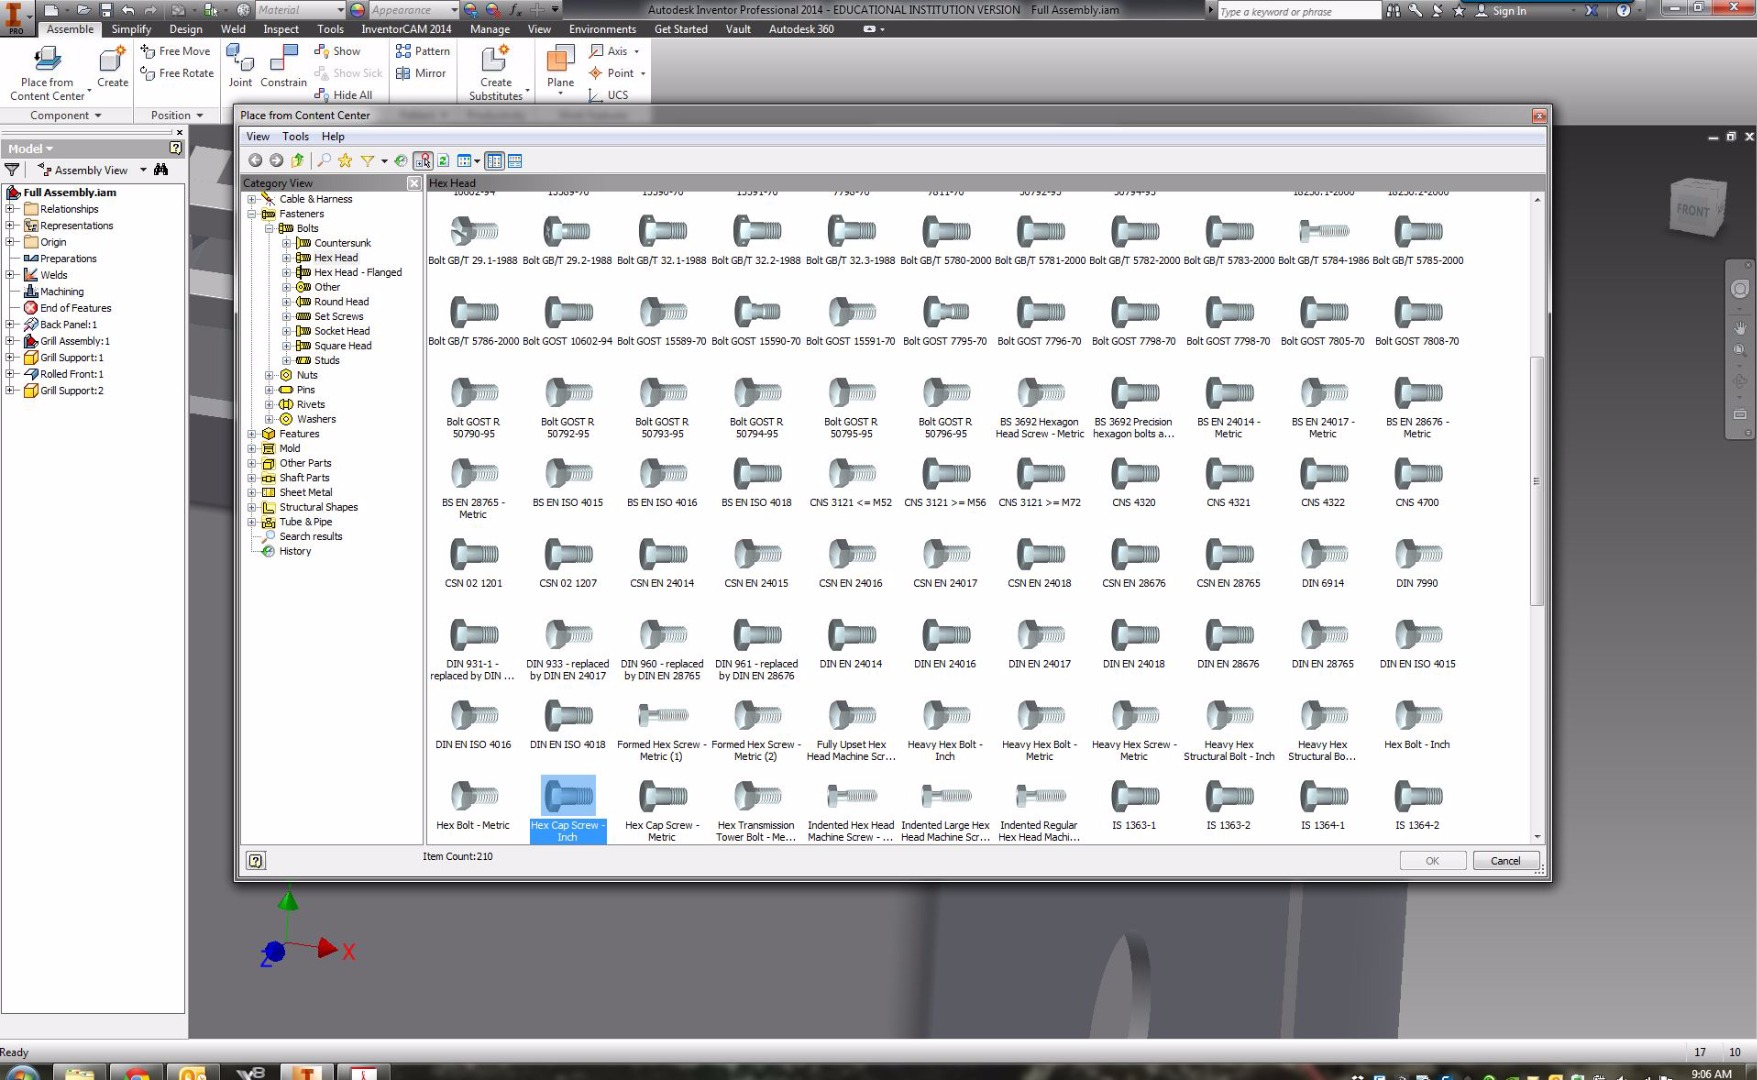Select Search results in category tree
The height and width of the screenshot is (1080, 1757).
pos(310,536)
